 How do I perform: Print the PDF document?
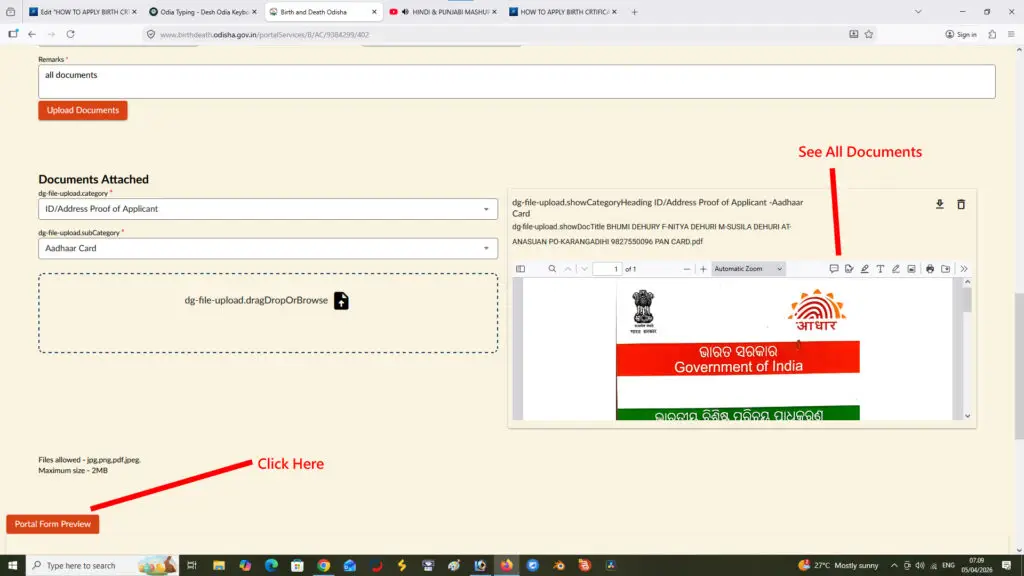[930, 269]
